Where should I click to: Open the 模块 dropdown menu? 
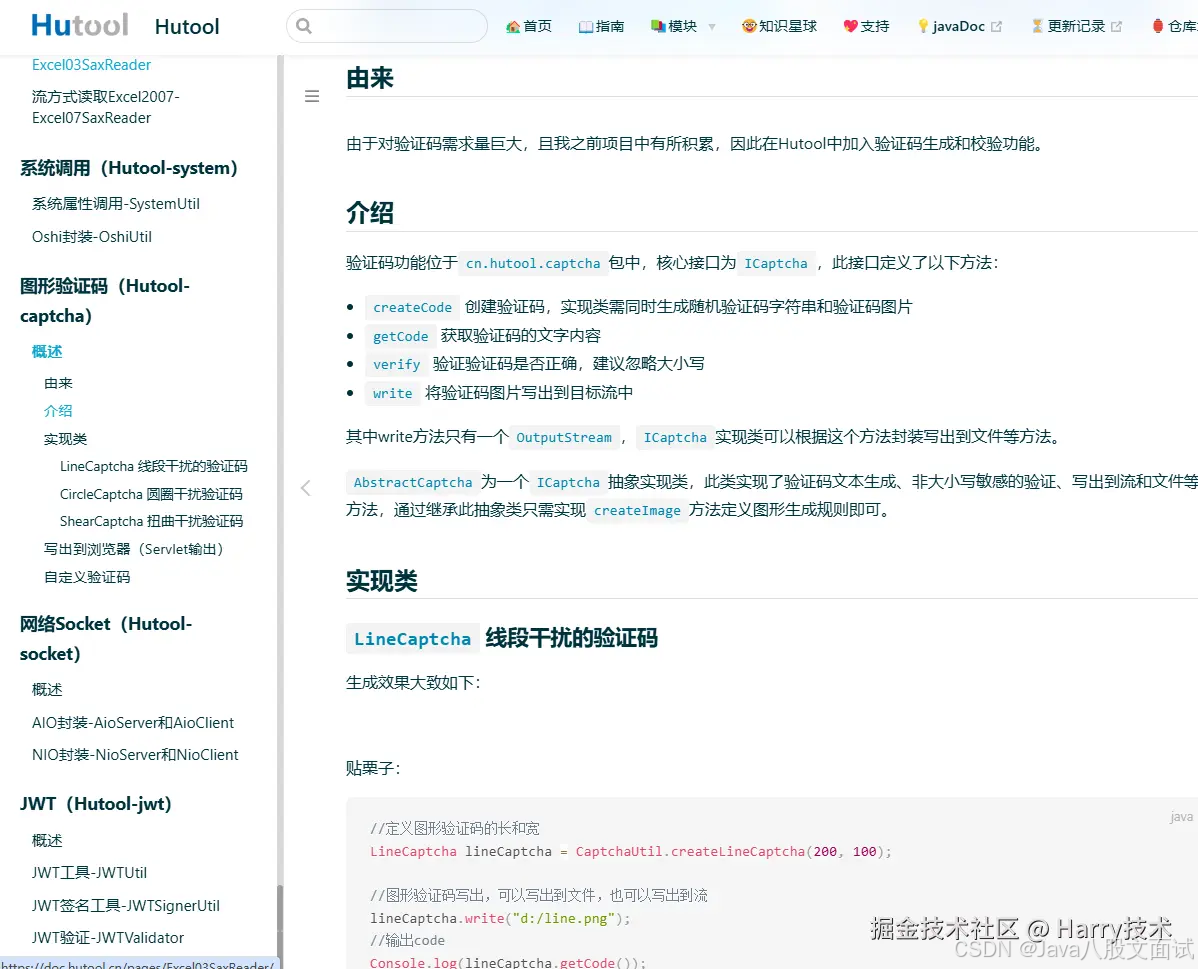click(681, 25)
